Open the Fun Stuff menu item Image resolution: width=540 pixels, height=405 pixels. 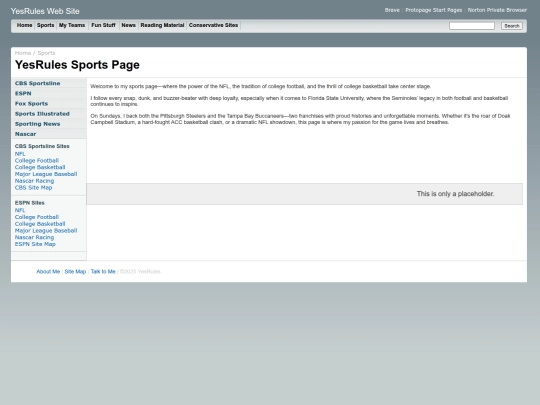(x=103, y=25)
